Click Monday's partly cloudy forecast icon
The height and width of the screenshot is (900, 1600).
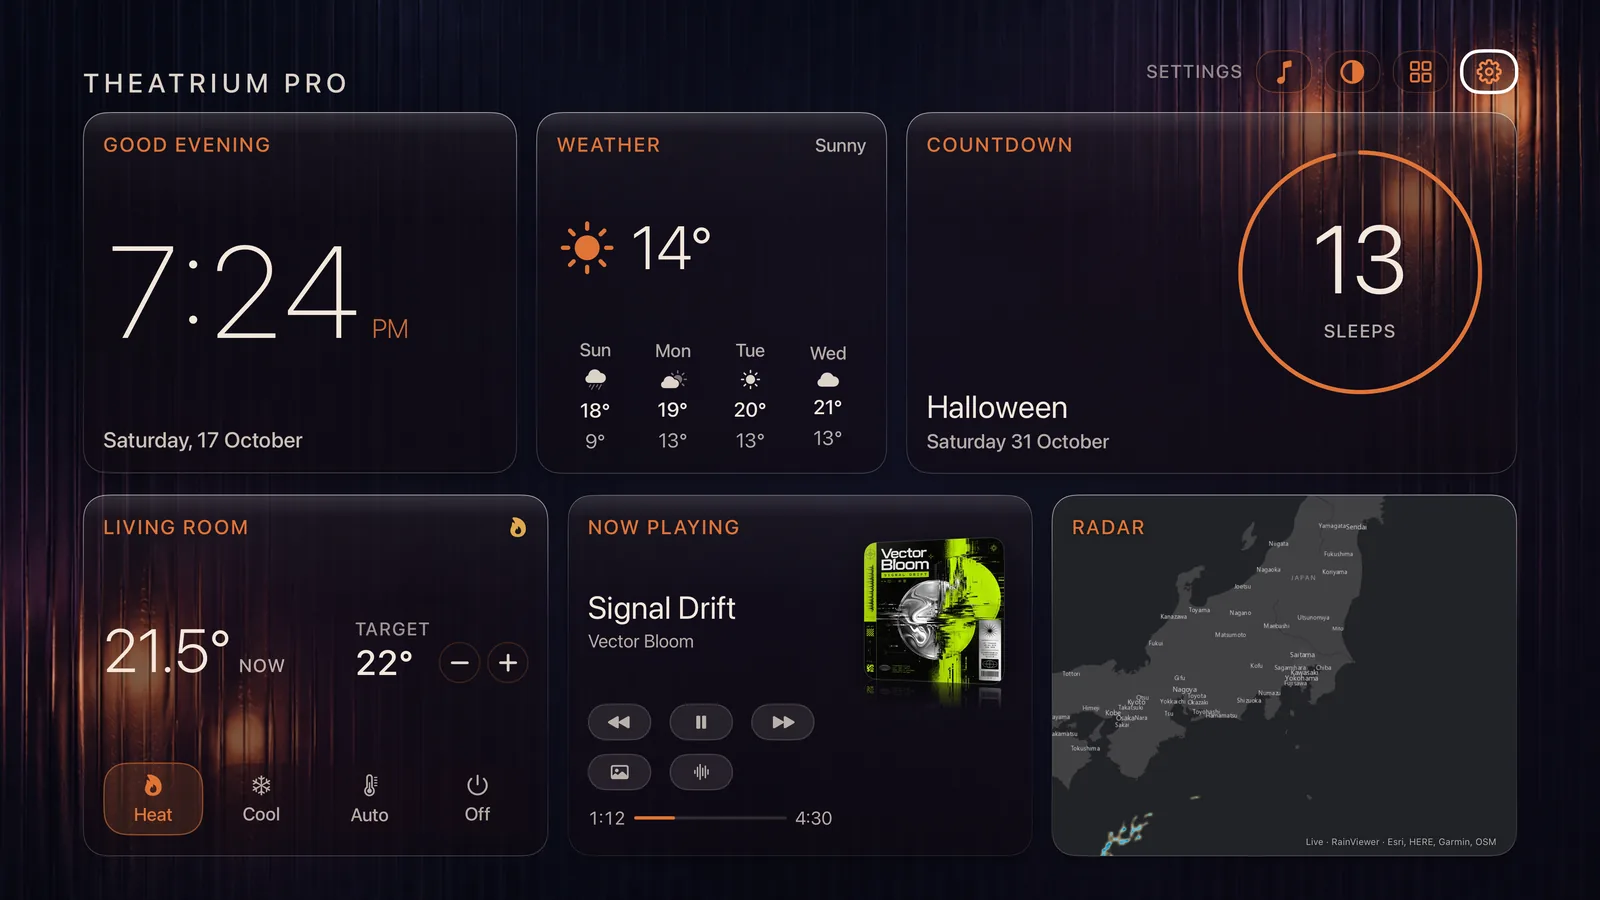pos(673,380)
